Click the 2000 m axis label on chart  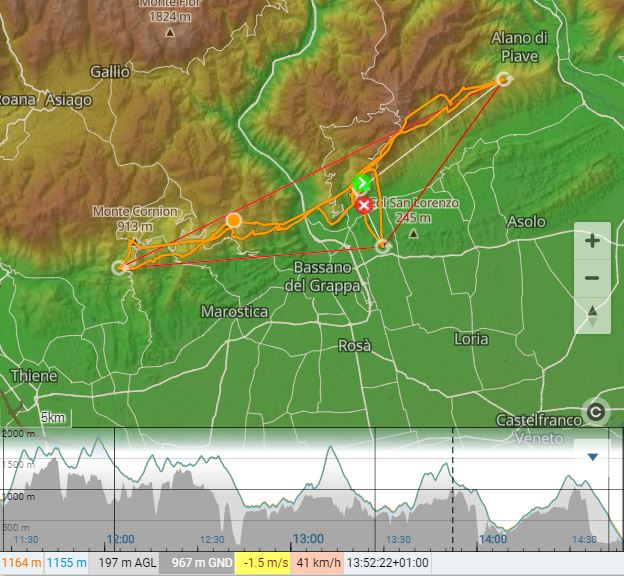(18, 433)
